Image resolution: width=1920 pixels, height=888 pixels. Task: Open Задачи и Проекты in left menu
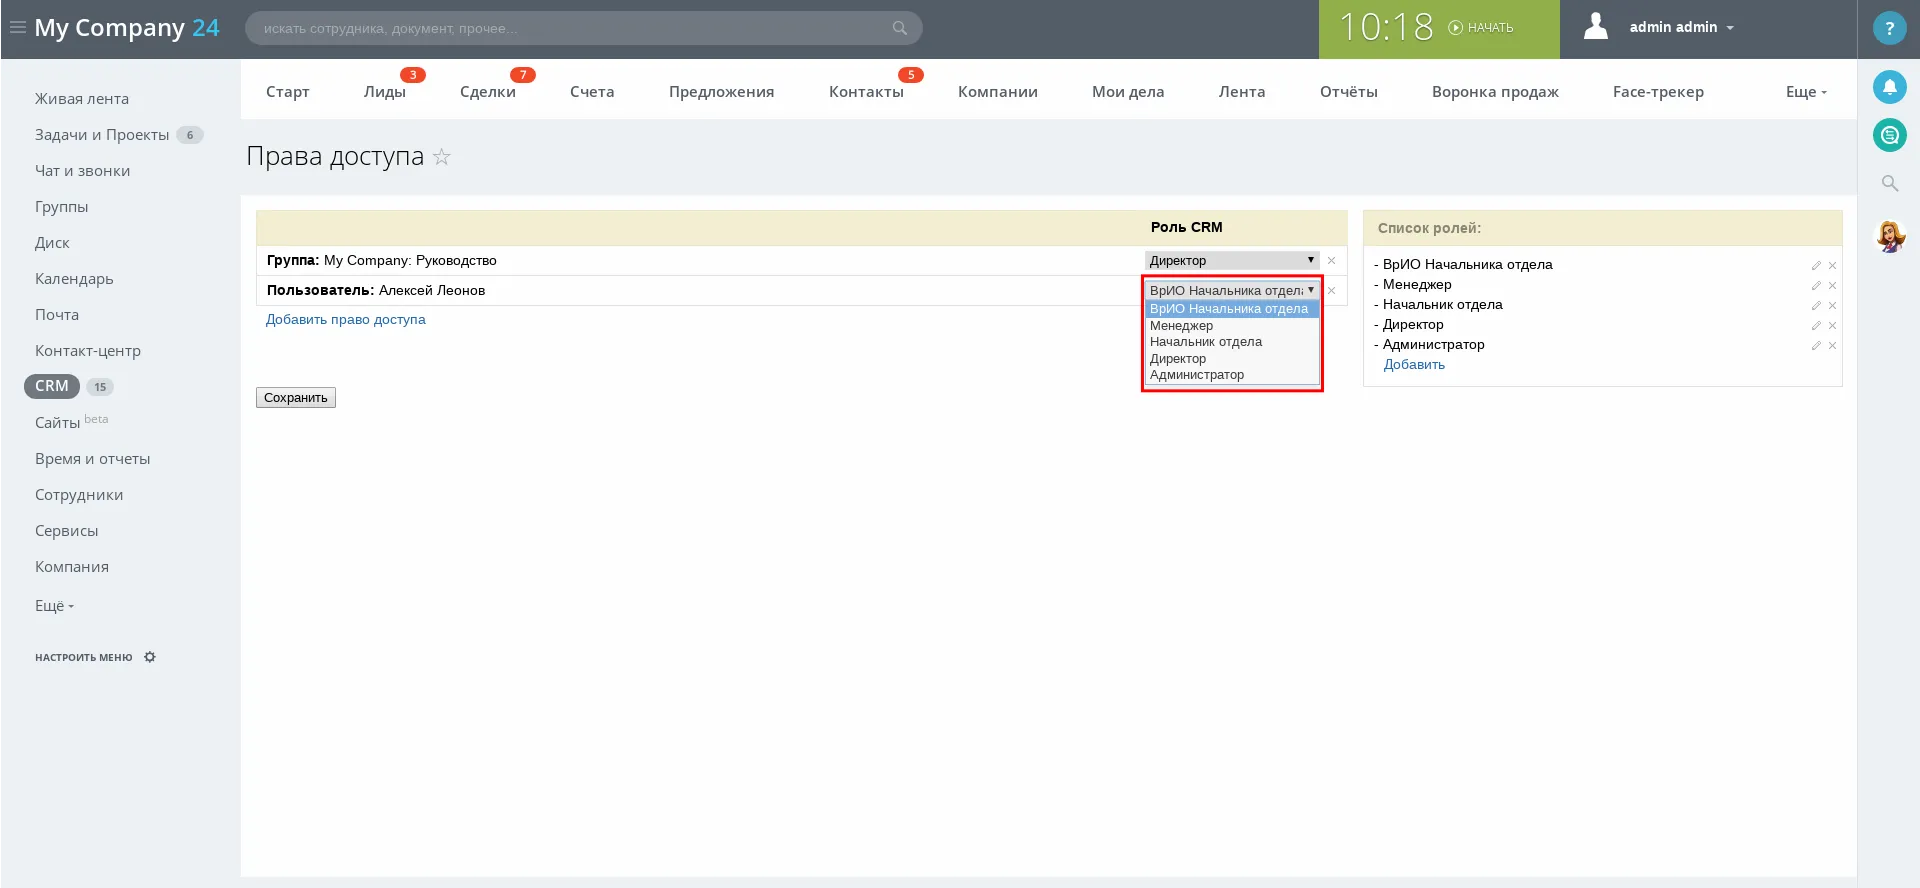tap(102, 135)
